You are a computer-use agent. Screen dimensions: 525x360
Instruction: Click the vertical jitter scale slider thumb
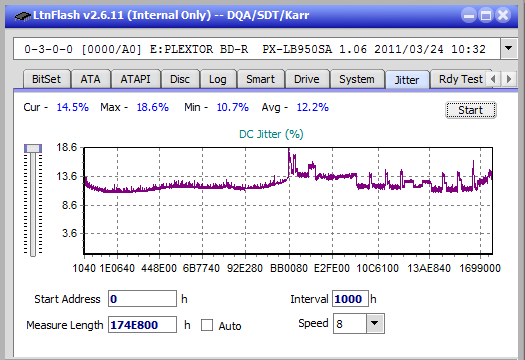click(33, 148)
